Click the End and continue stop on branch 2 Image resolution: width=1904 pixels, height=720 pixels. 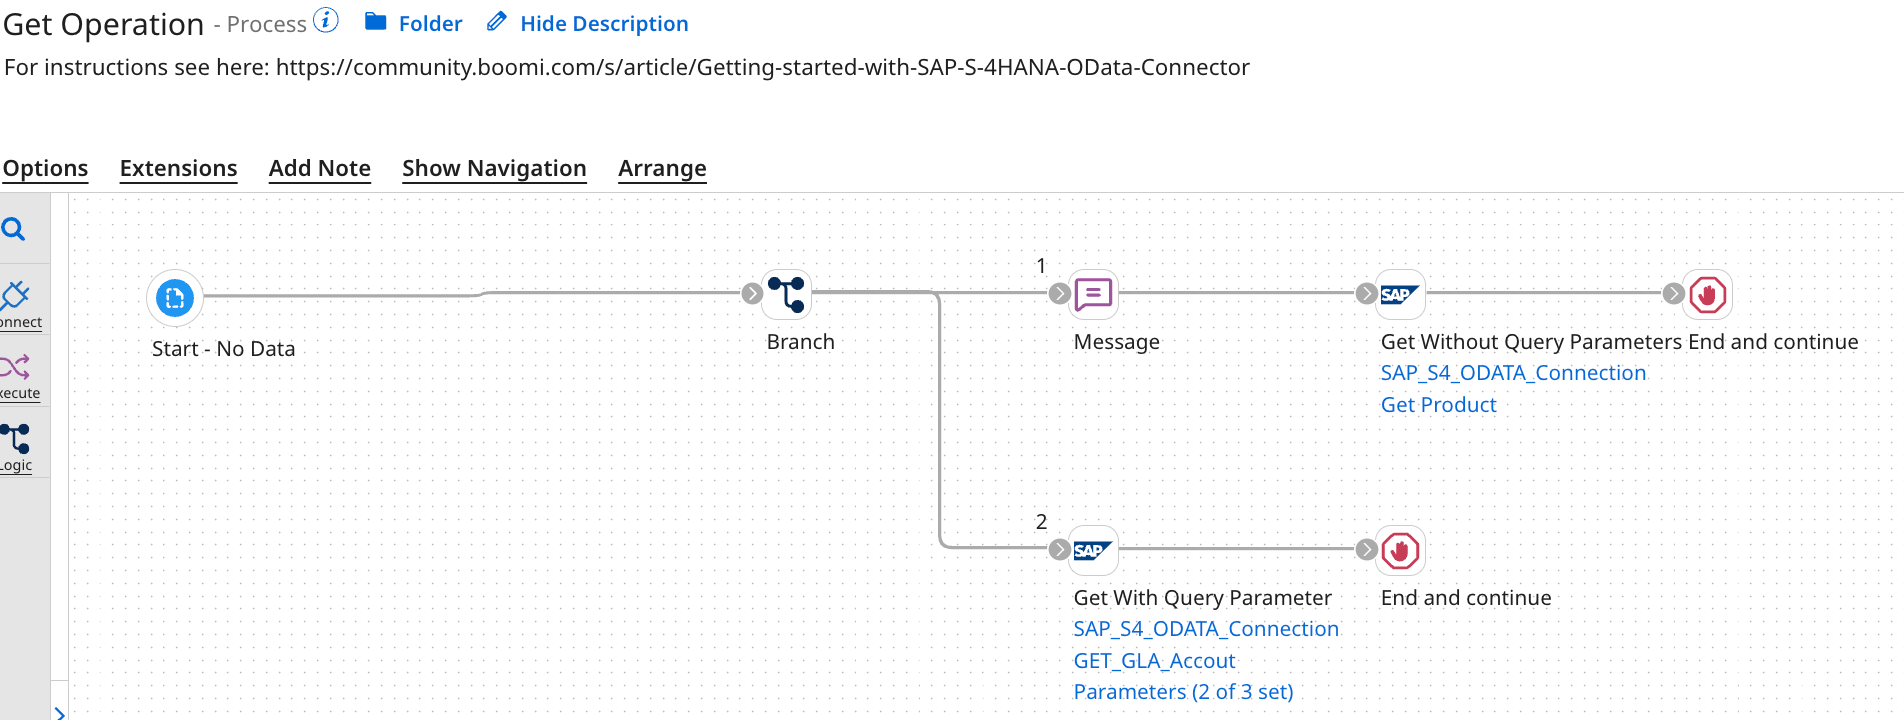pos(1400,550)
